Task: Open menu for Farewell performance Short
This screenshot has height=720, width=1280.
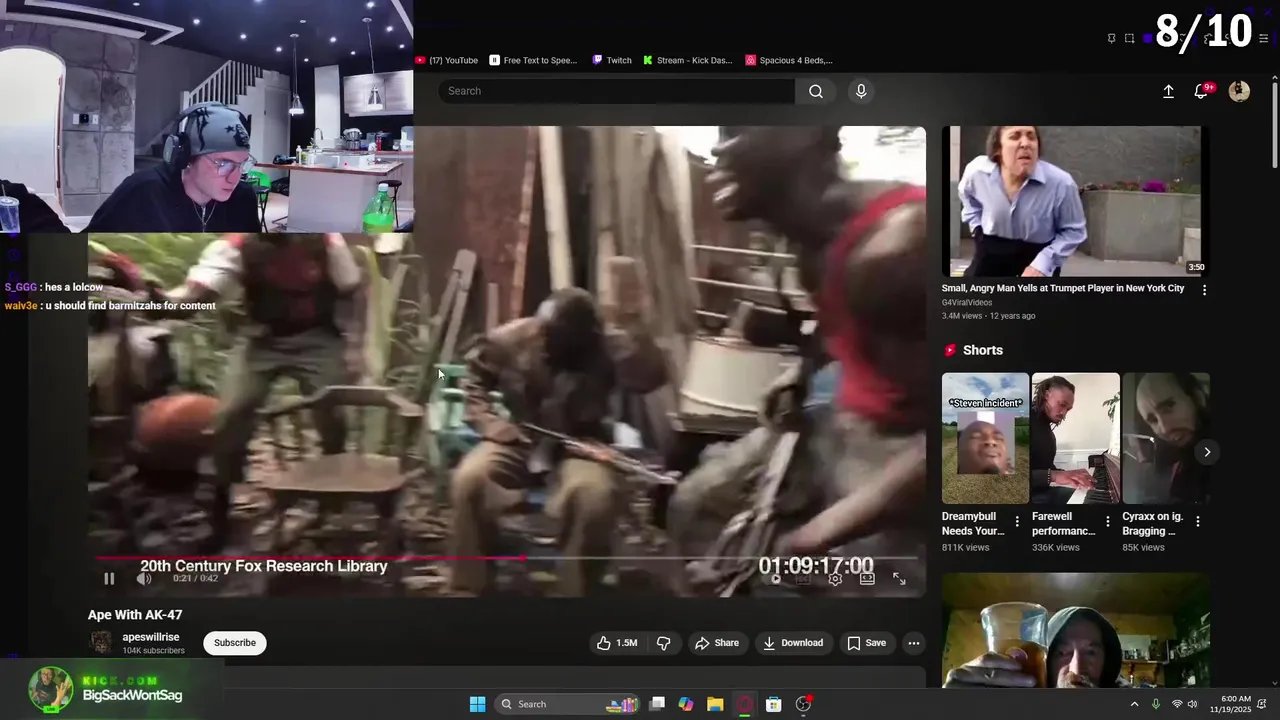Action: tap(1107, 521)
